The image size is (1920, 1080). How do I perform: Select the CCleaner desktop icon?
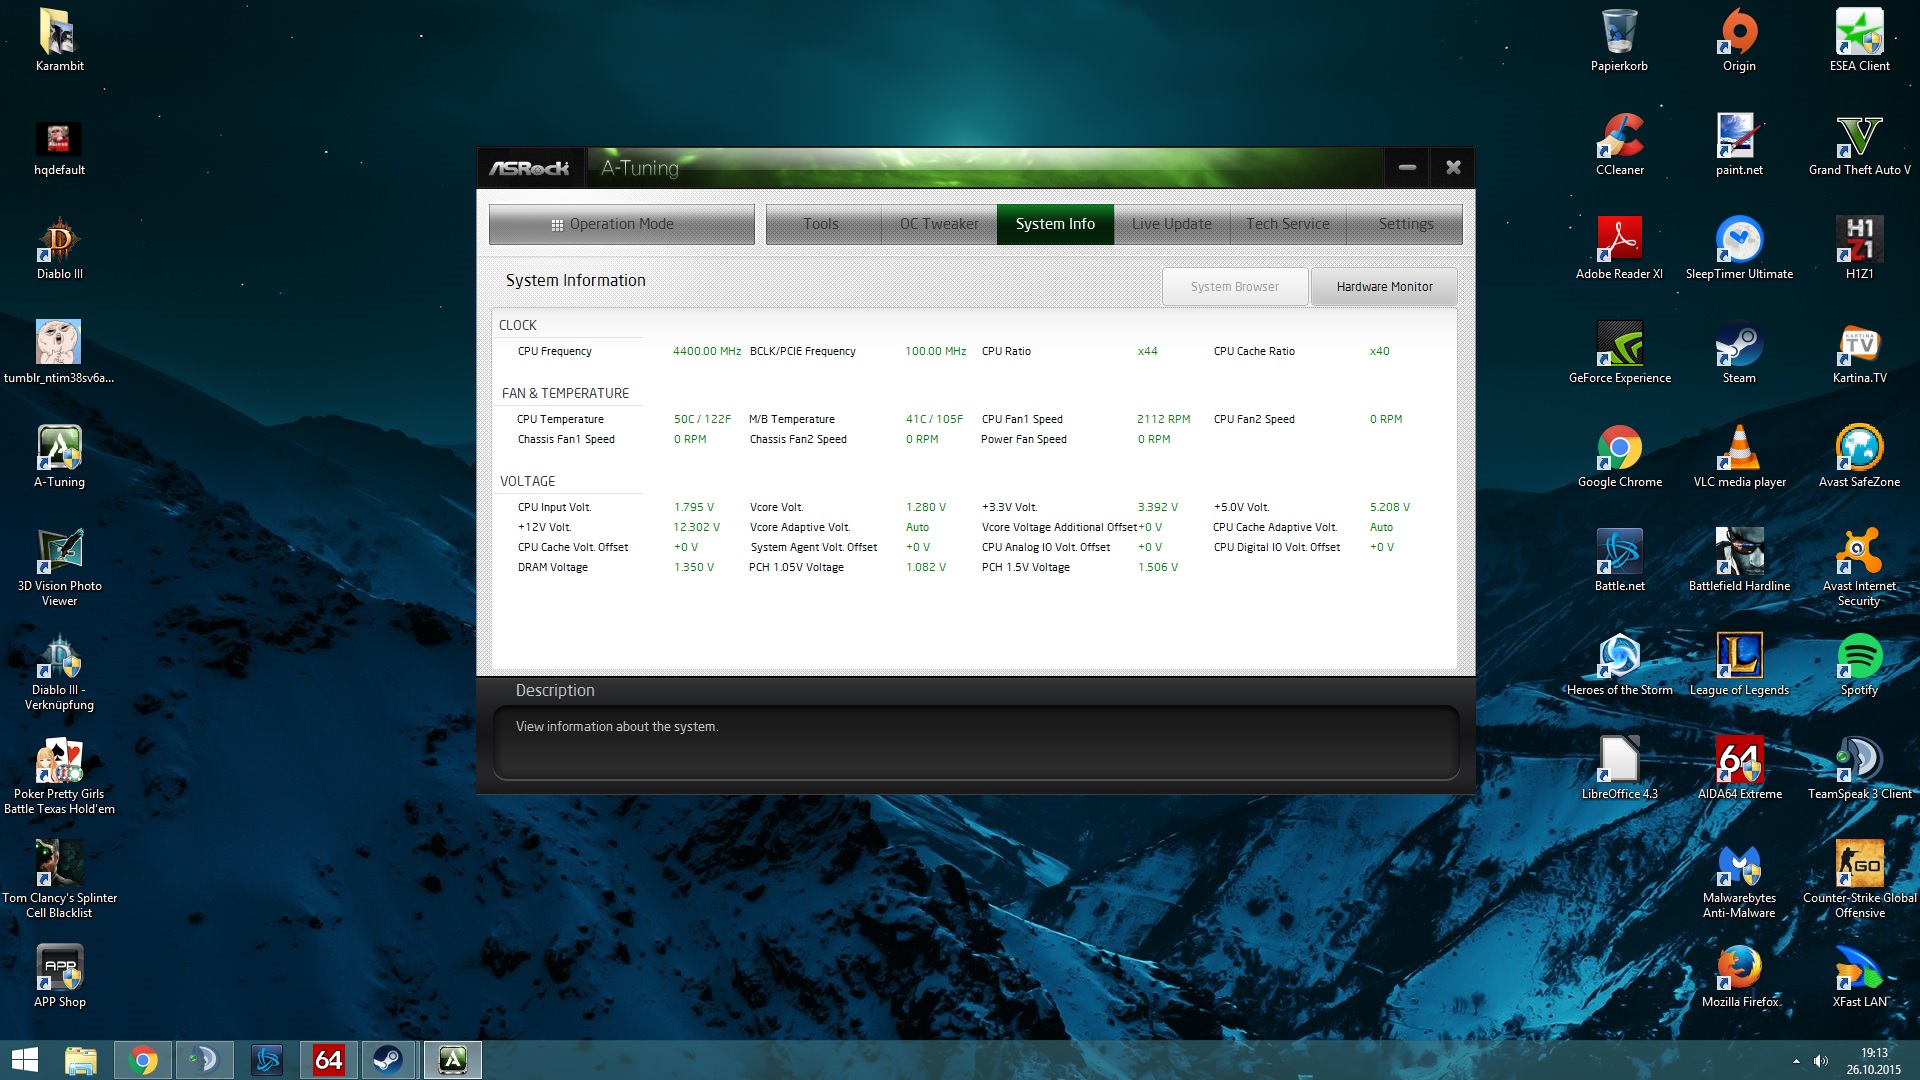[x=1619, y=138]
